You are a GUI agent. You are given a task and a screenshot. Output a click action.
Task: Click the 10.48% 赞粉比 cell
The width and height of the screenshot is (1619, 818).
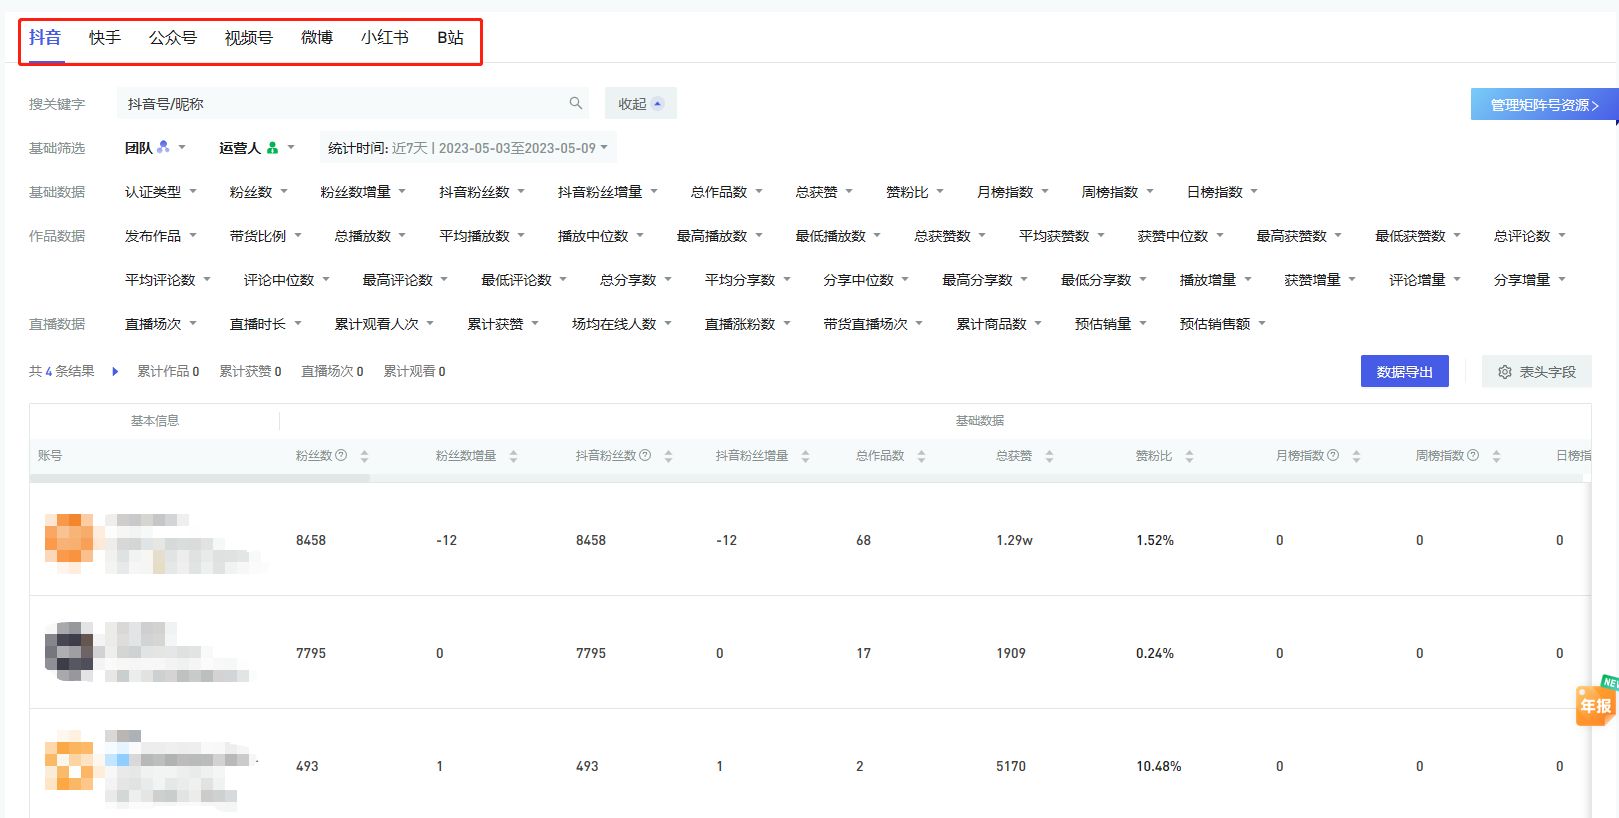[1159, 766]
